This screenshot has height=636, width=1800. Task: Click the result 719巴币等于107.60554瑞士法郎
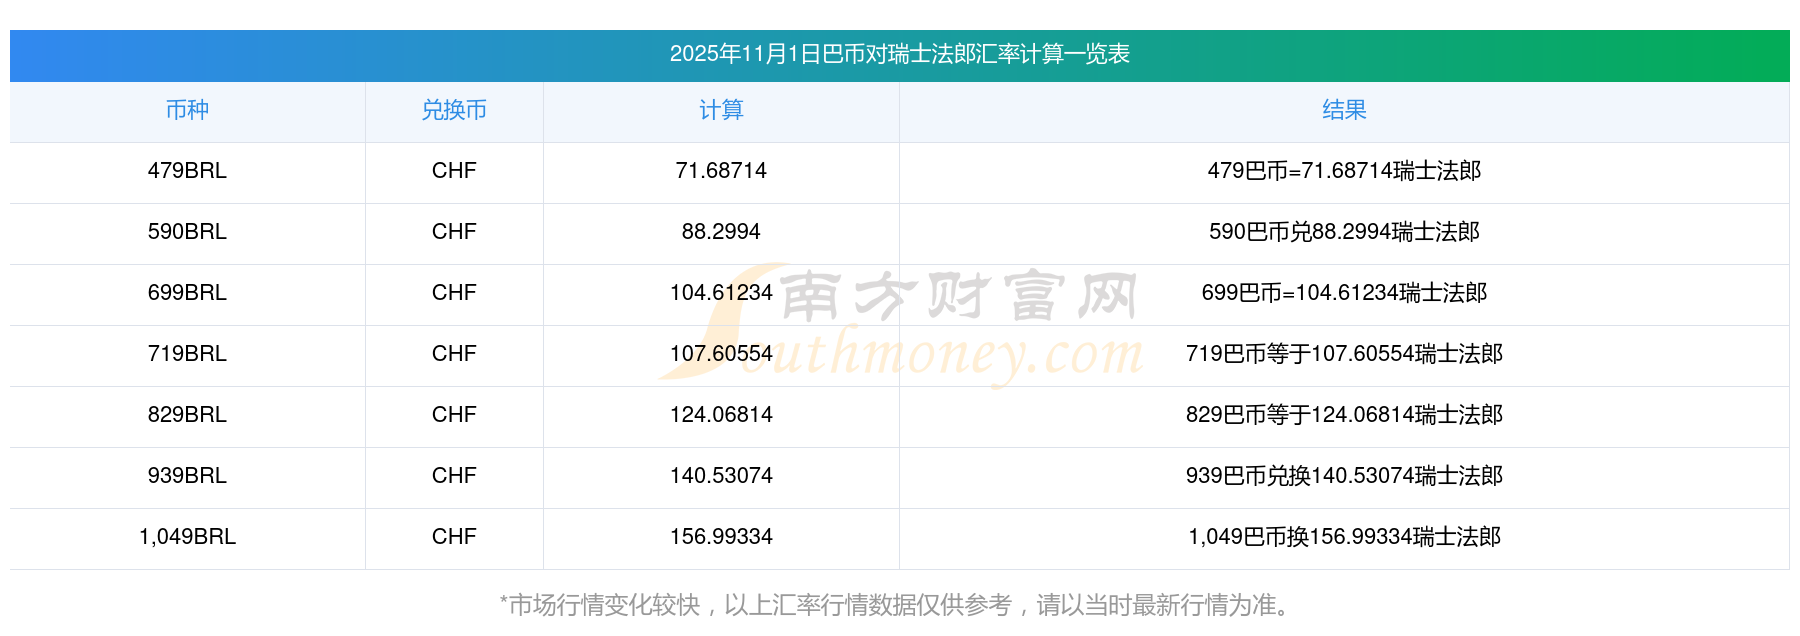tap(1344, 354)
